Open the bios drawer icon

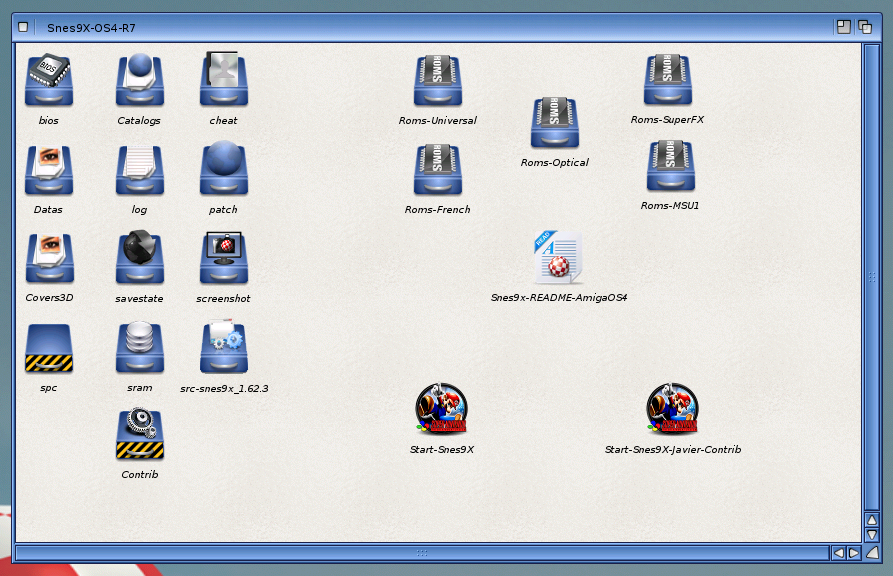(x=48, y=82)
